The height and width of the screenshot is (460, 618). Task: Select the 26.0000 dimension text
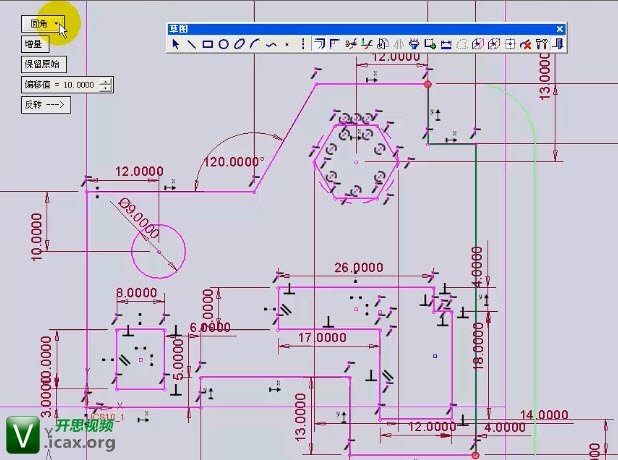coord(359,268)
